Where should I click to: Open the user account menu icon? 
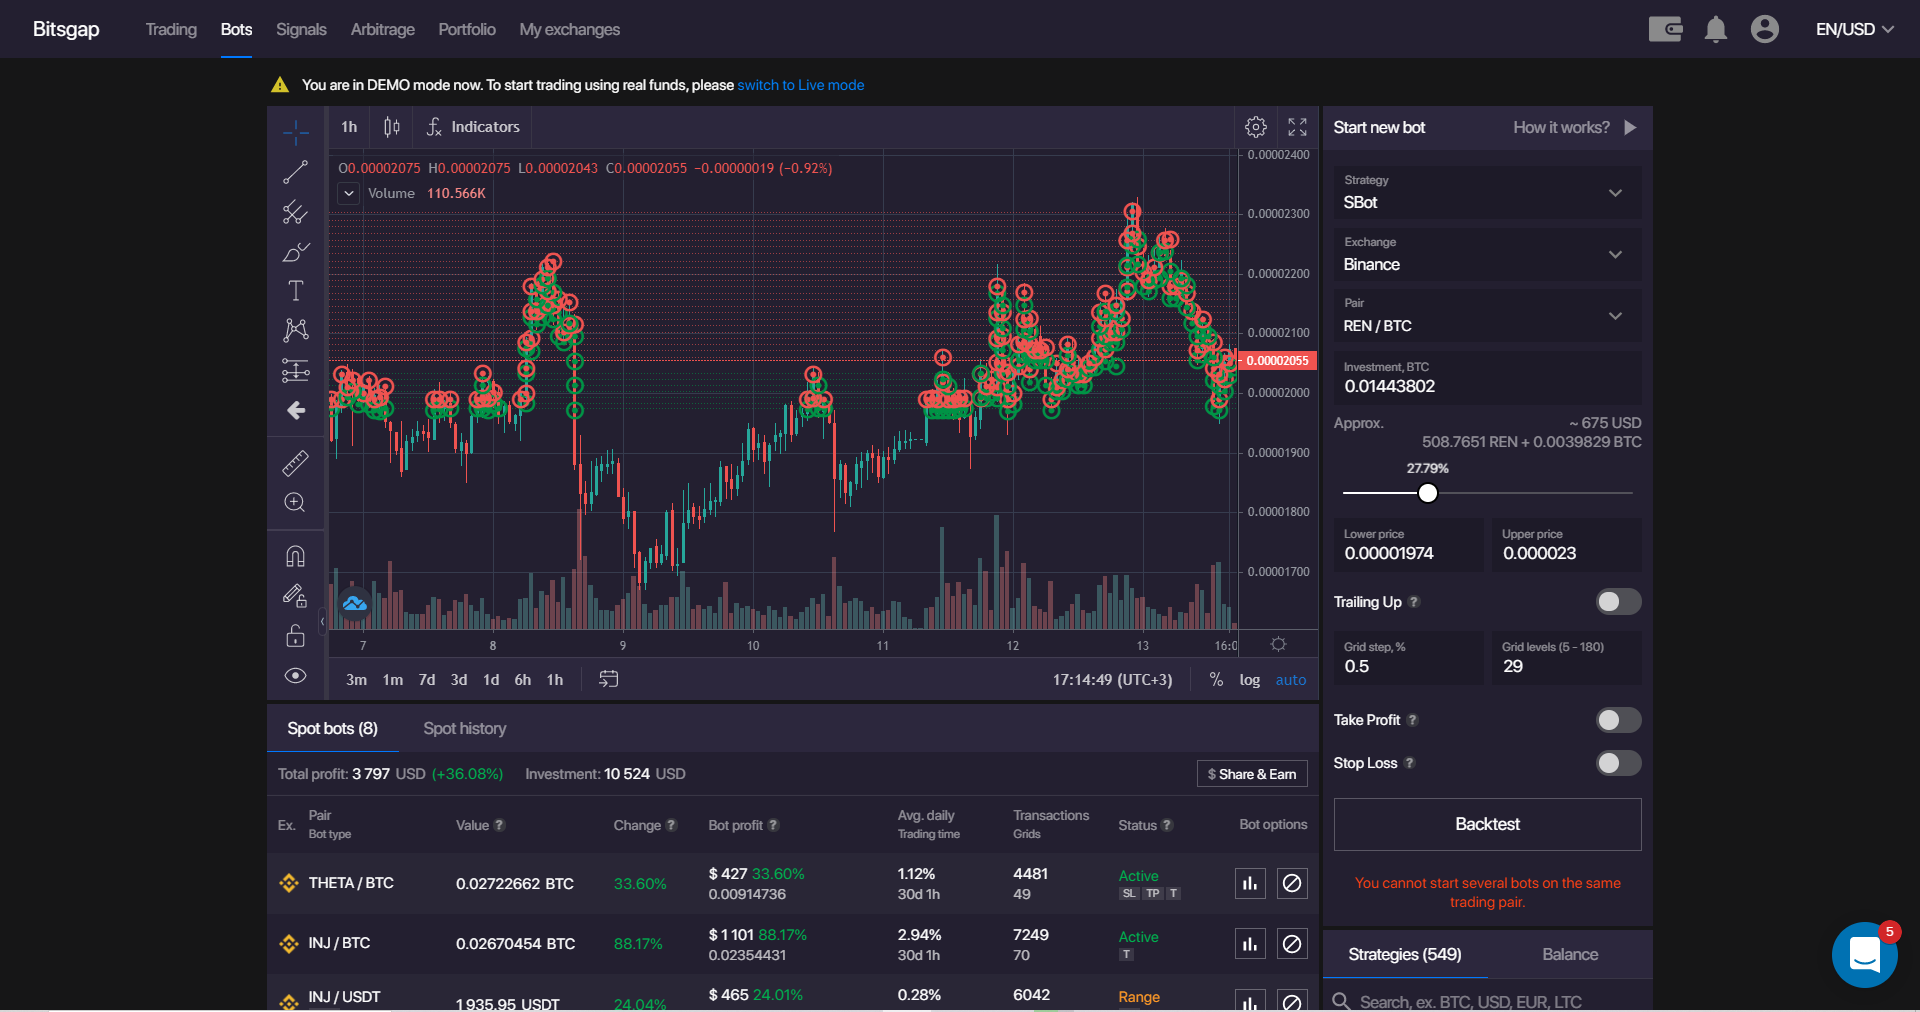(x=1765, y=29)
